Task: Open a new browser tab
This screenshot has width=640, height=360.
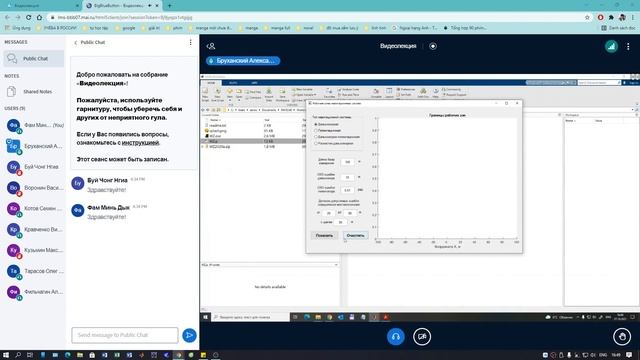Action: click(169, 6)
